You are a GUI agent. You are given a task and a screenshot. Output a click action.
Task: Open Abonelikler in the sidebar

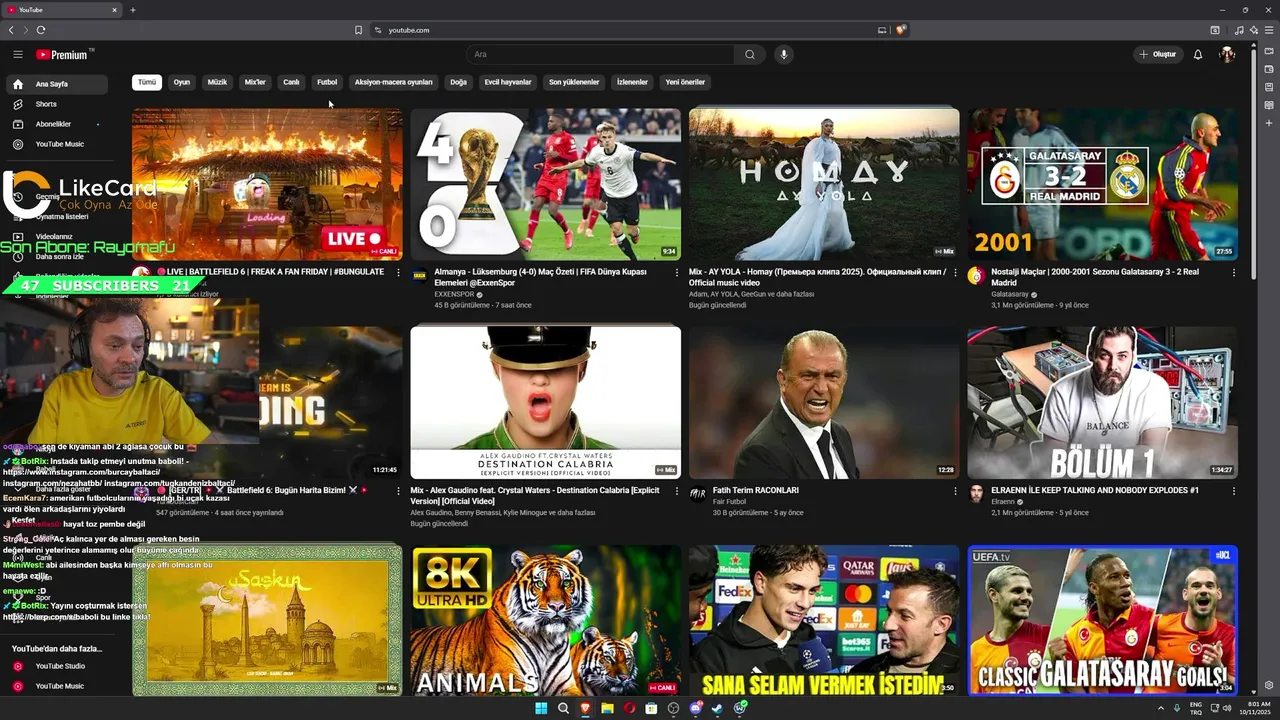tap(55, 124)
